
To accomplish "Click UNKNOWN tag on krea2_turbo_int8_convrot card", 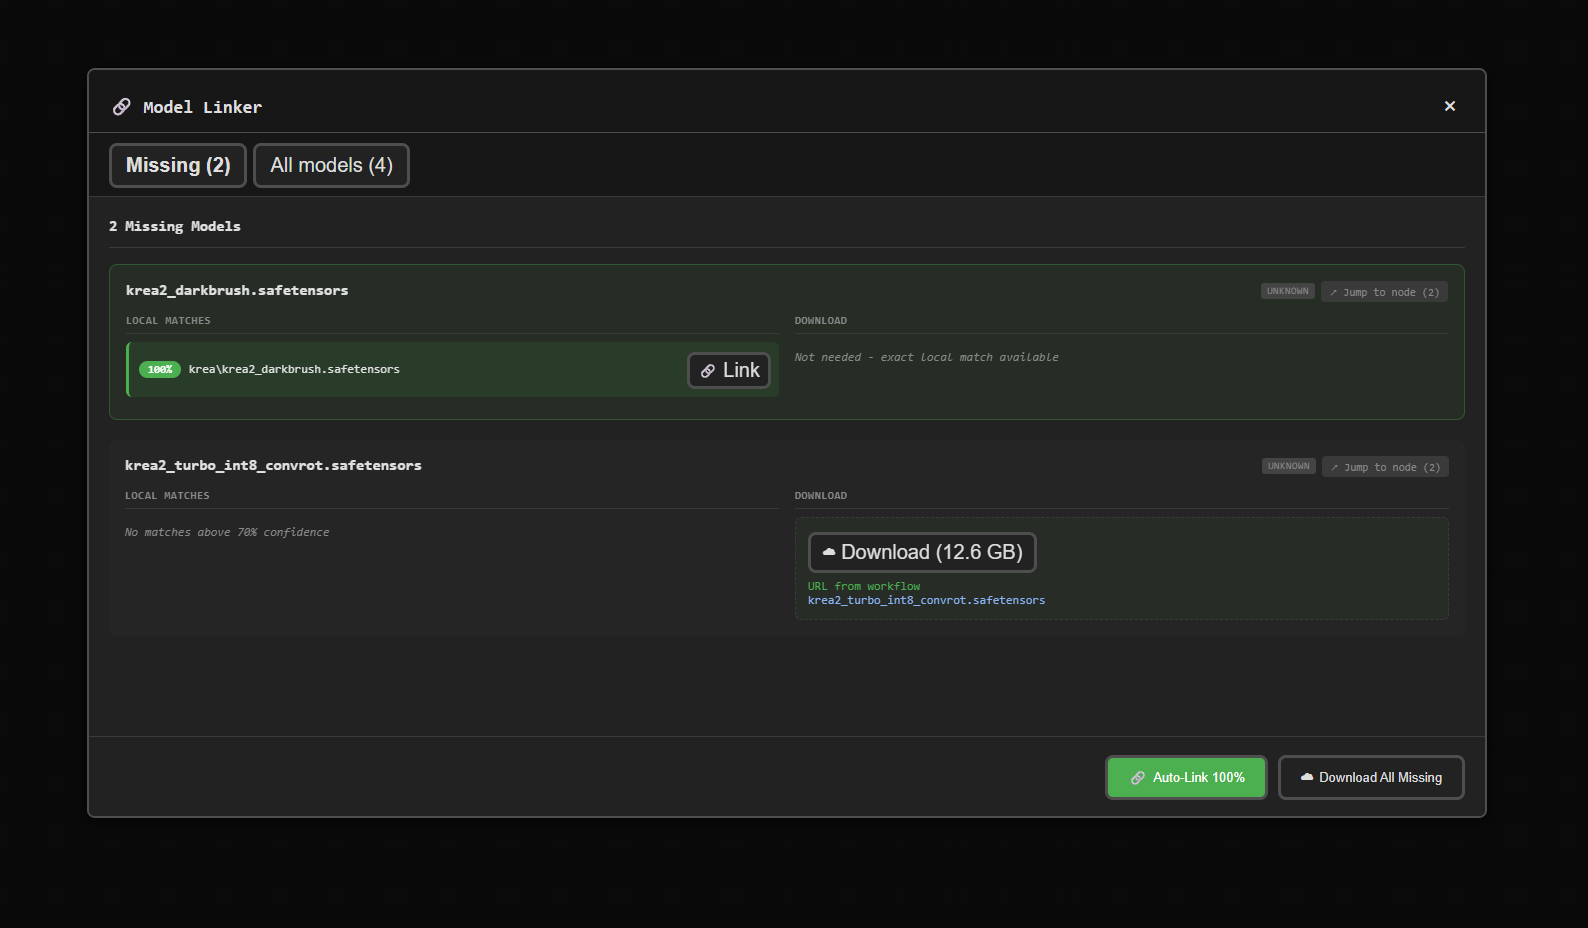I will (1288, 466).
